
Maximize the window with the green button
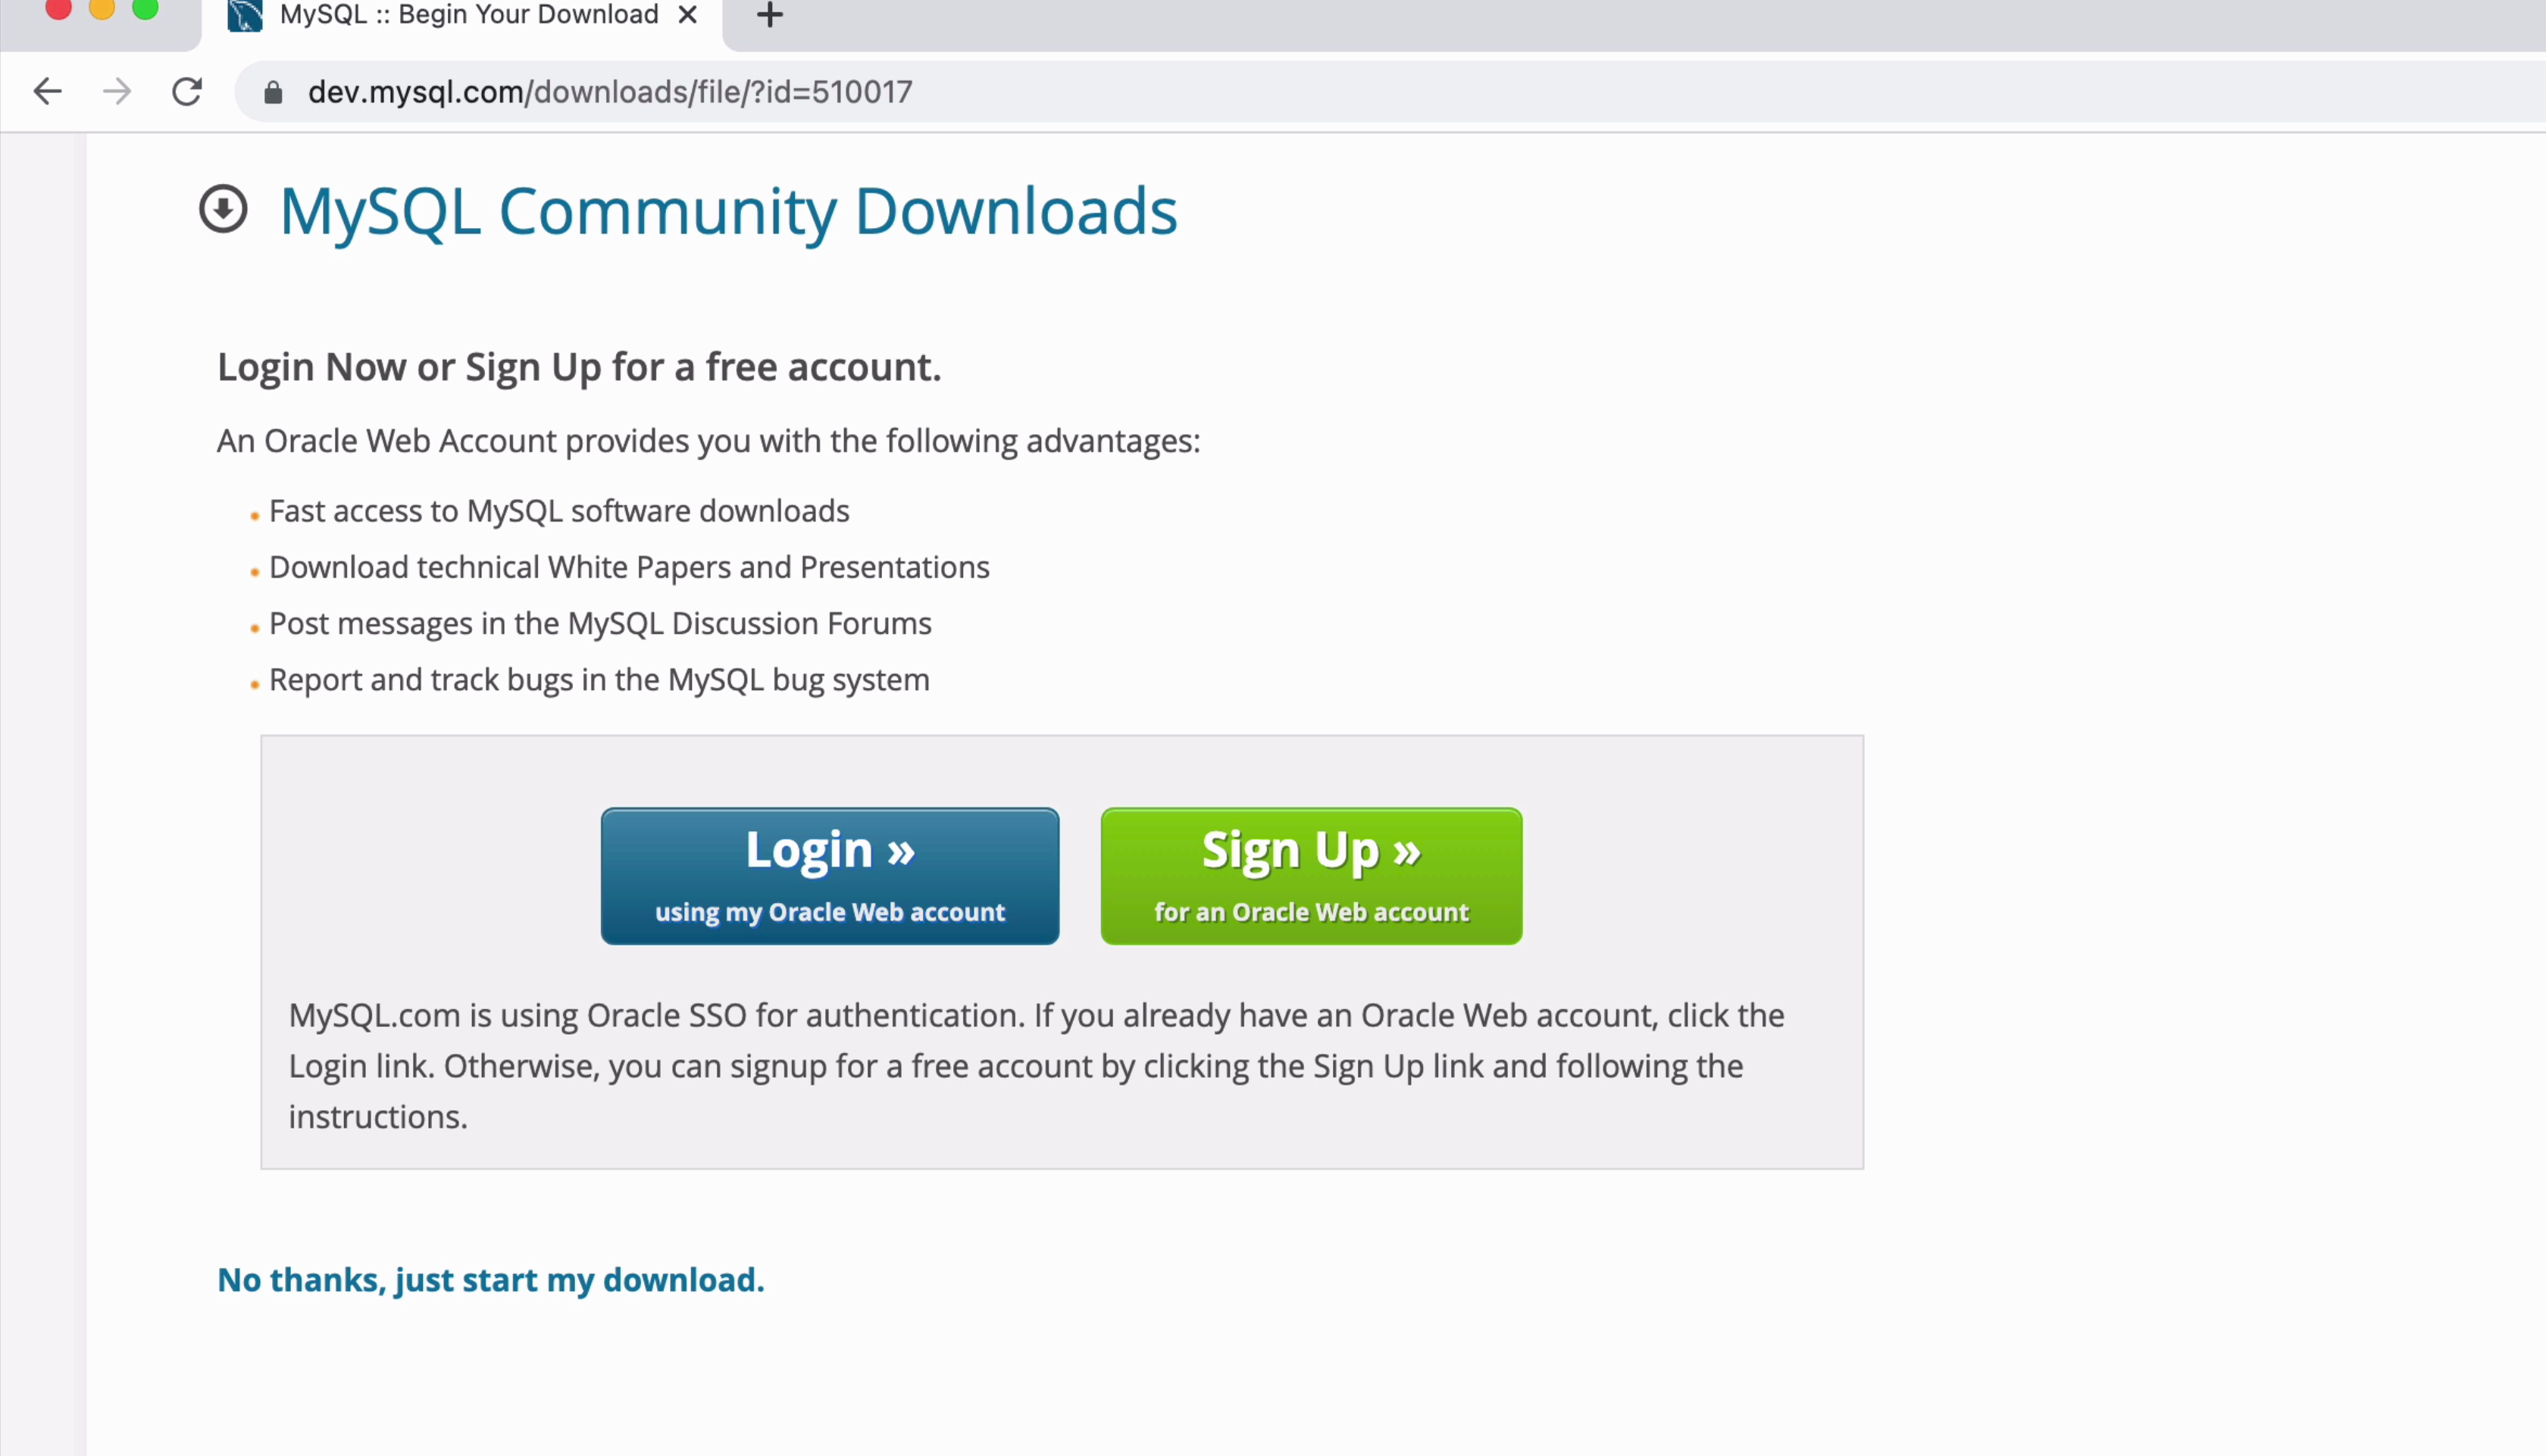[146, 8]
